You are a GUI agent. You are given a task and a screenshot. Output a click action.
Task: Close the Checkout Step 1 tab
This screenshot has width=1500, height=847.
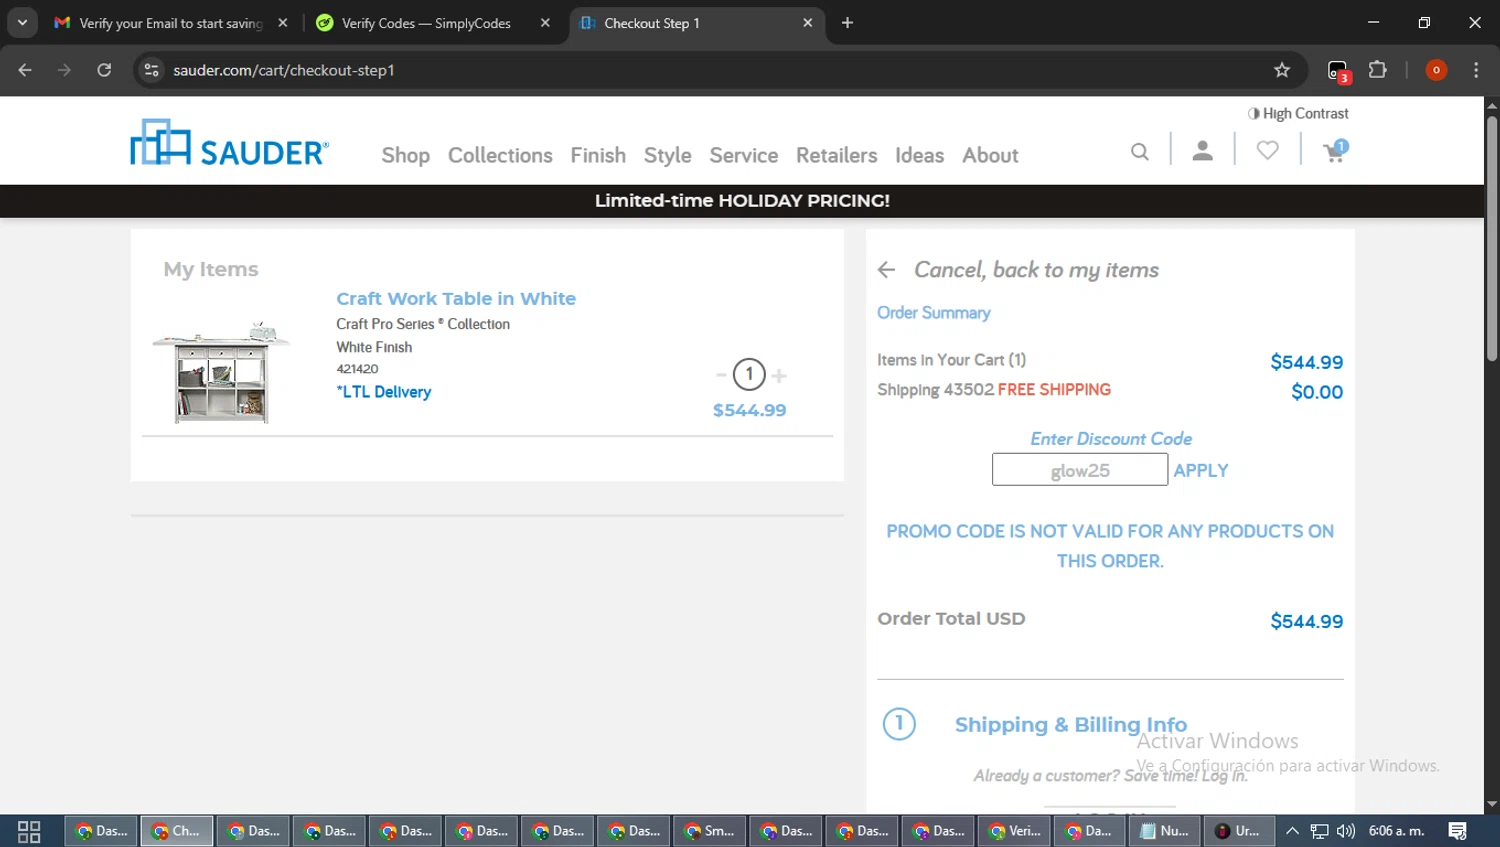[808, 23]
